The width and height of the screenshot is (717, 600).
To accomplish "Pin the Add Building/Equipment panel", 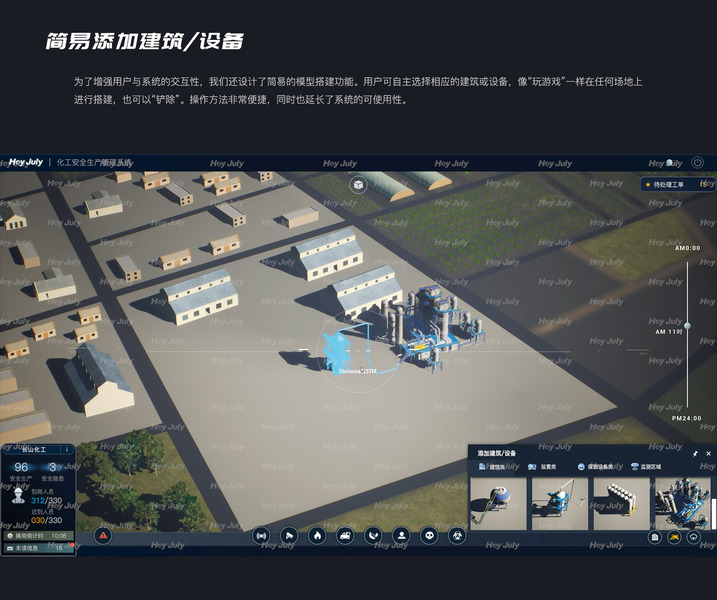I will click(696, 454).
